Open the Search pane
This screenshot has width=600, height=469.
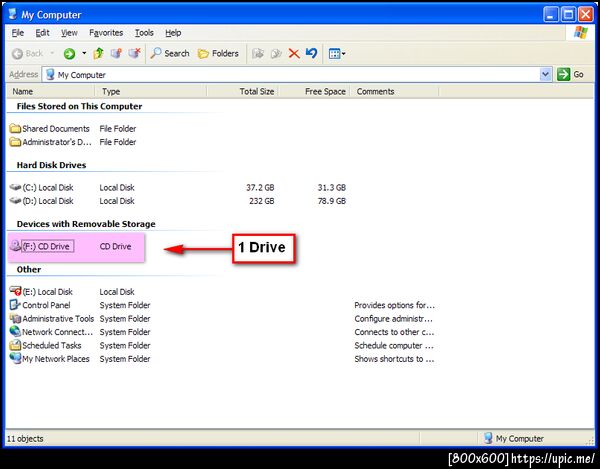coord(170,54)
